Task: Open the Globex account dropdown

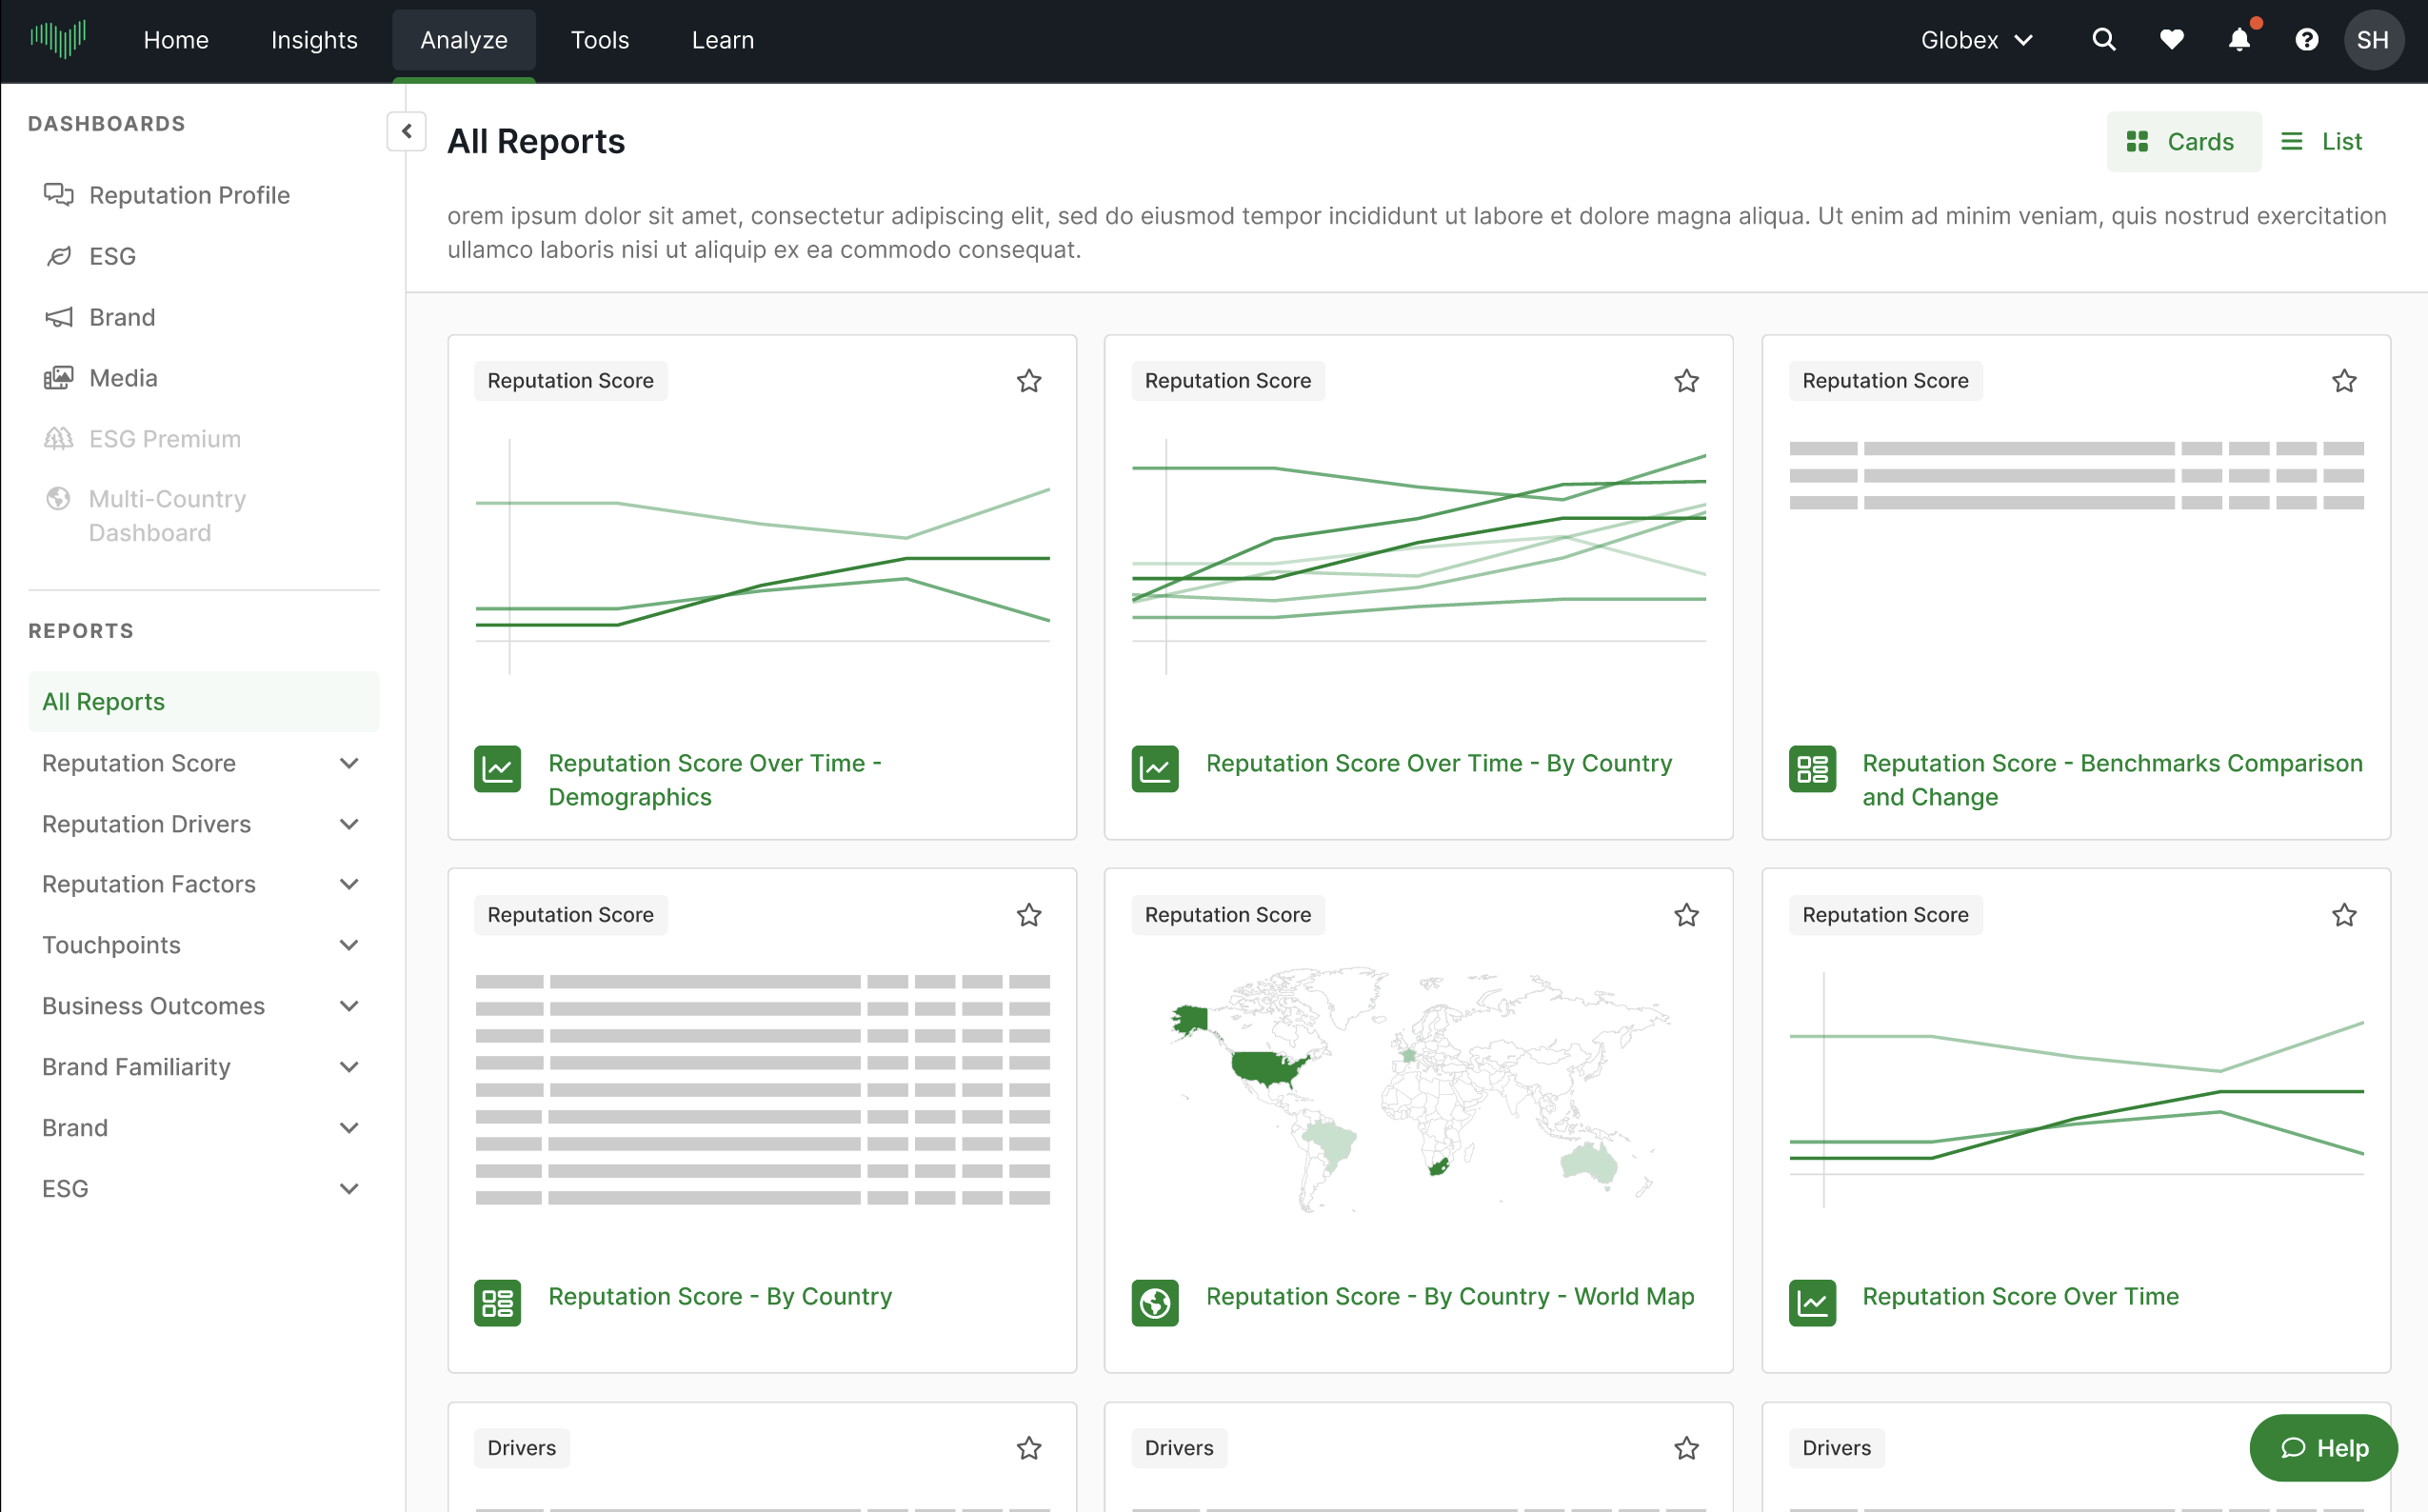Action: (1976, 40)
